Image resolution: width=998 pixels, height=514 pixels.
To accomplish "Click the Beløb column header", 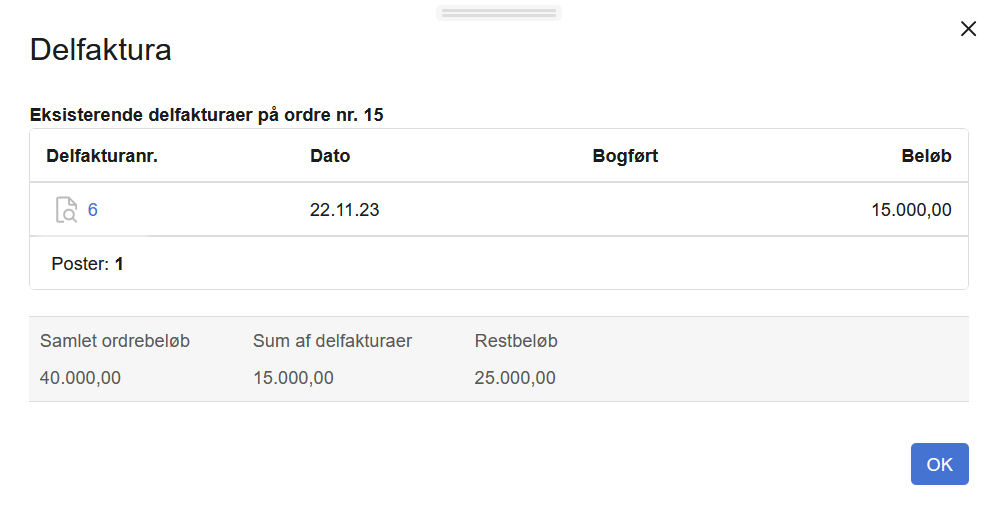I will pyautogui.click(x=926, y=156).
